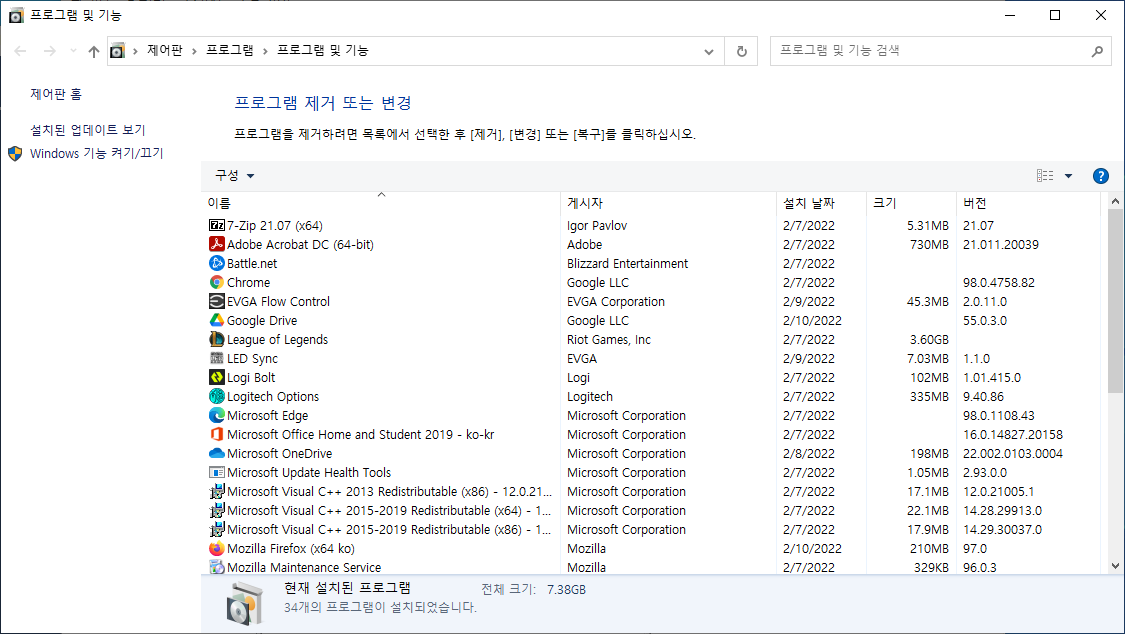Click the scrollbar up arrow
The image size is (1125, 634).
pos(1115,202)
